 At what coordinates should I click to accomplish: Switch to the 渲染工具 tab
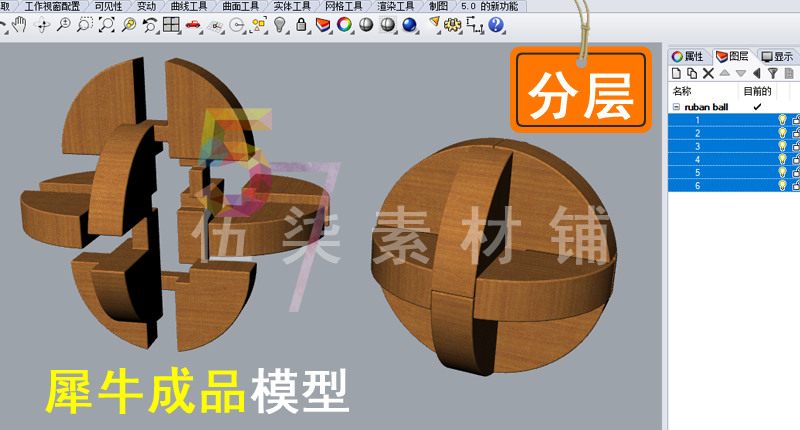(395, 6)
